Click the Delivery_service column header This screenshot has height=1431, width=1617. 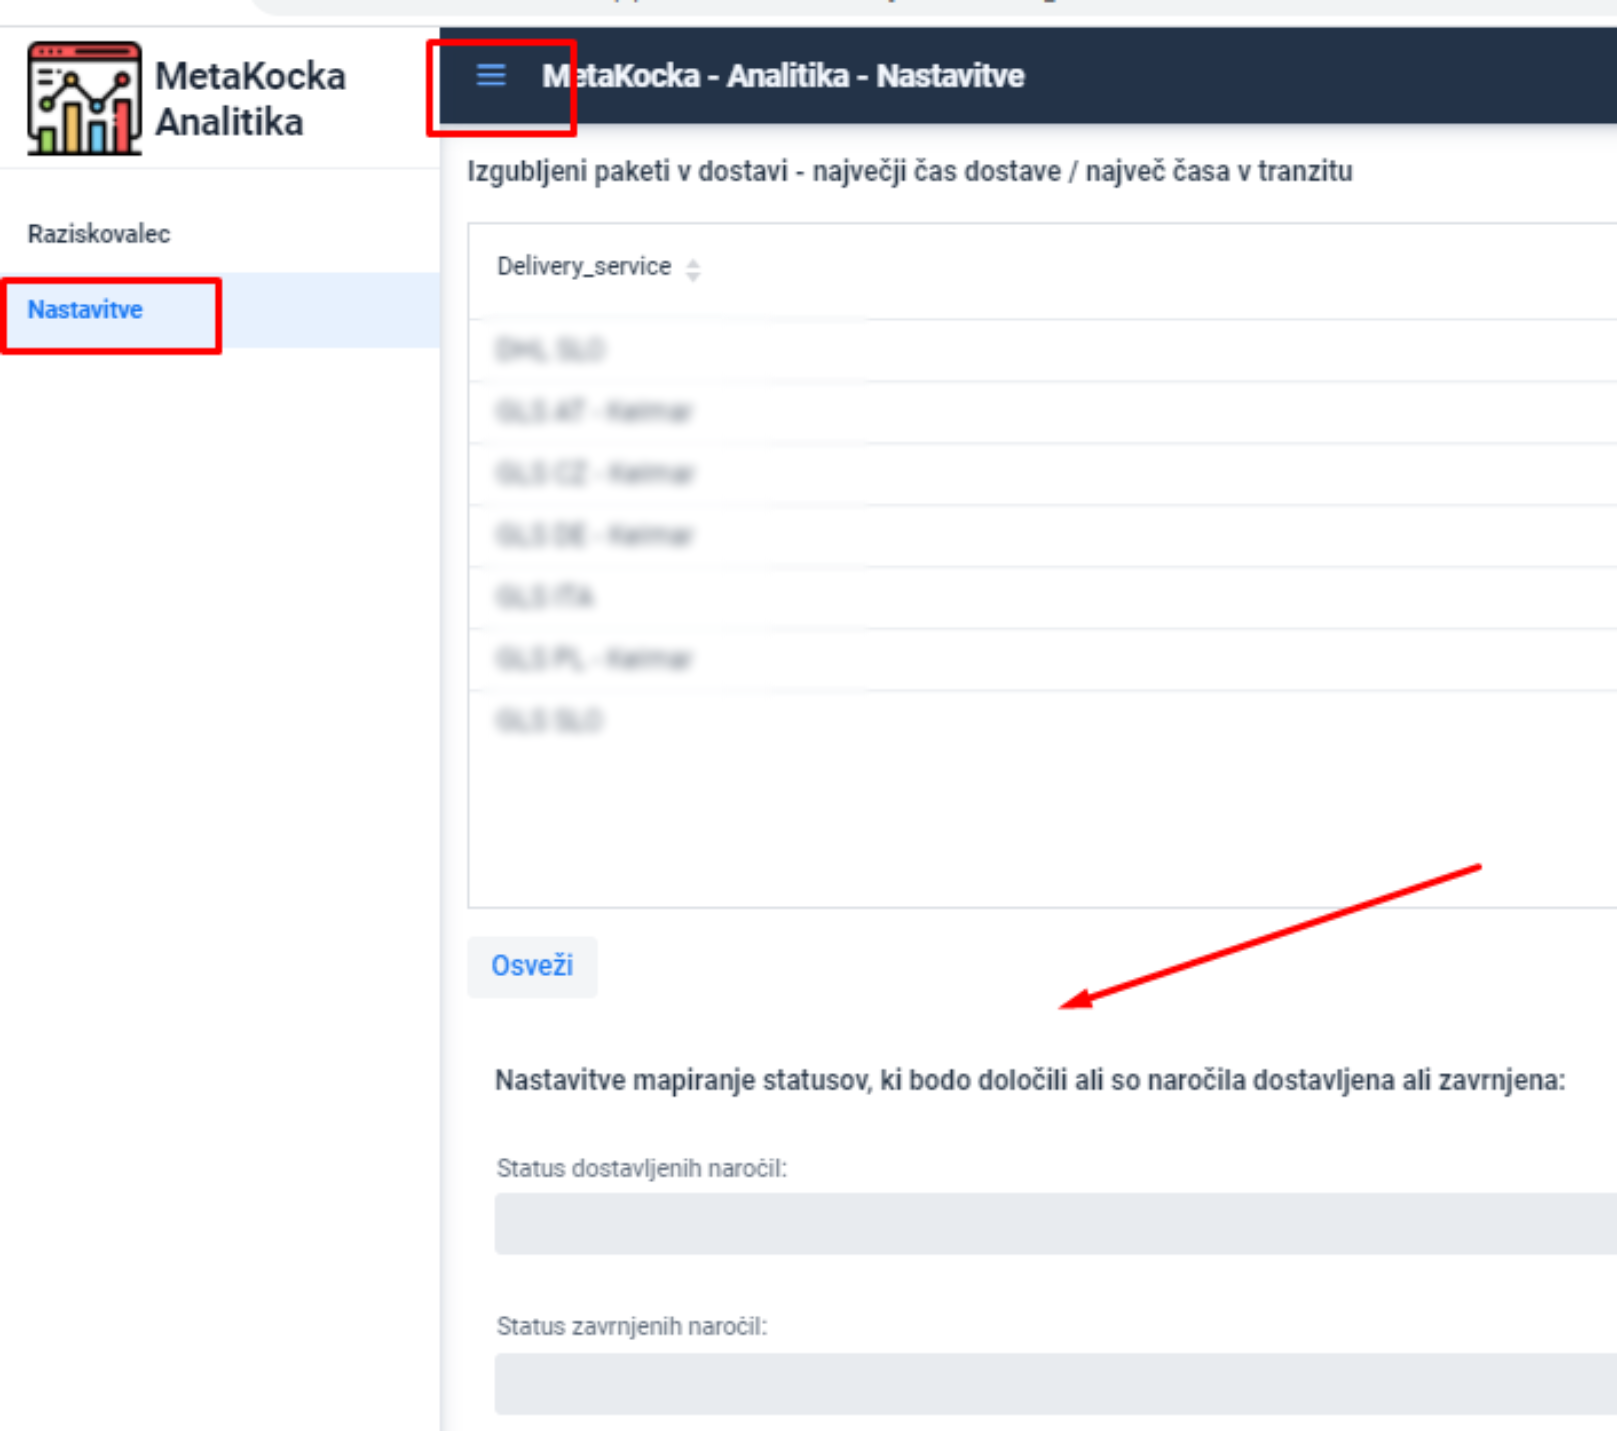pos(584,266)
